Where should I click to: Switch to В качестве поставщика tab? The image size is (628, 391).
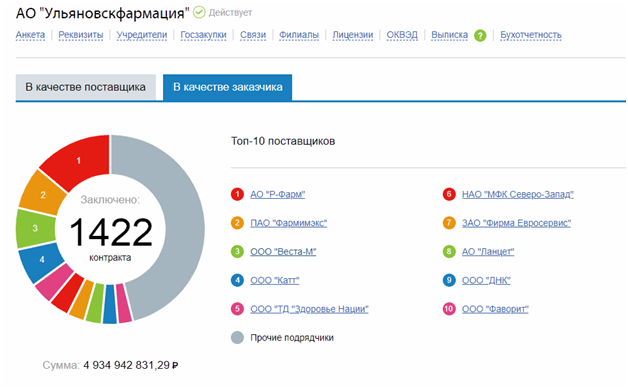coord(85,87)
